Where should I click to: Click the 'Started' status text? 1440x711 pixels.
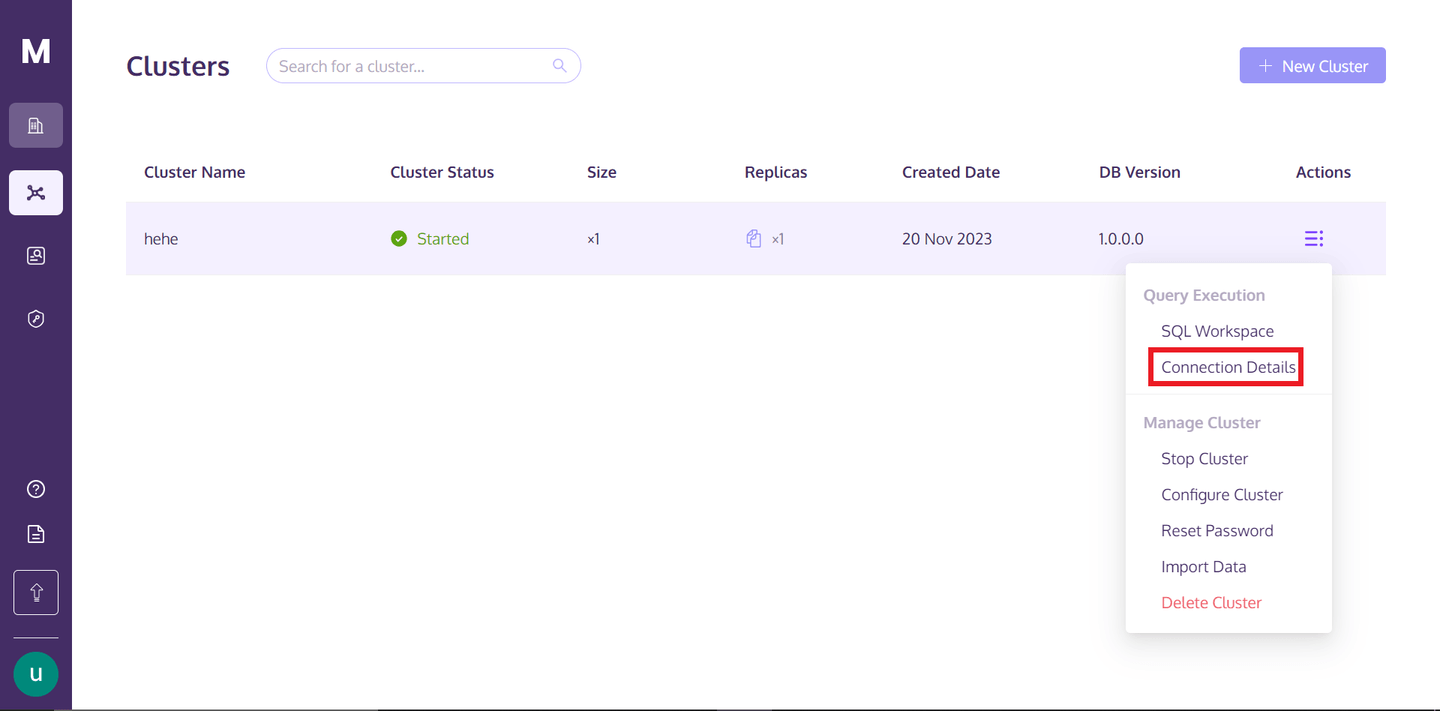tap(443, 239)
